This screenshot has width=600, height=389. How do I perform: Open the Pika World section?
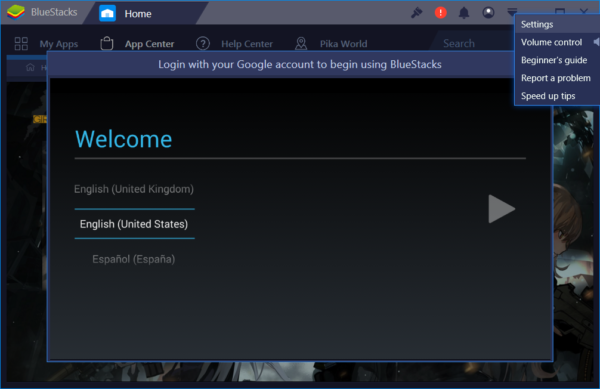tap(343, 44)
